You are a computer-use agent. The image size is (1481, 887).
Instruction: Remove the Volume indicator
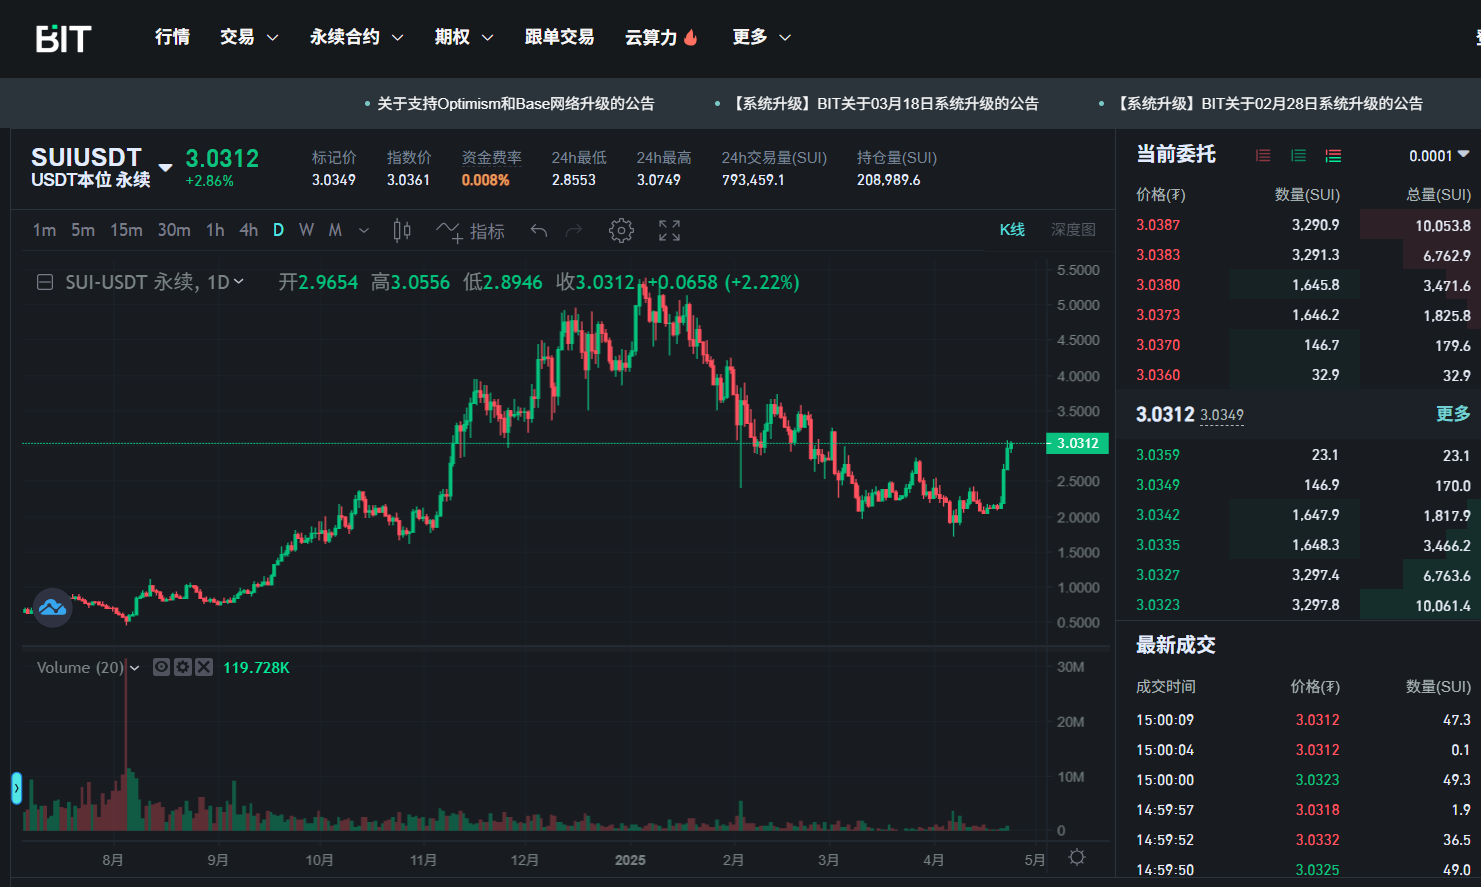pos(204,667)
